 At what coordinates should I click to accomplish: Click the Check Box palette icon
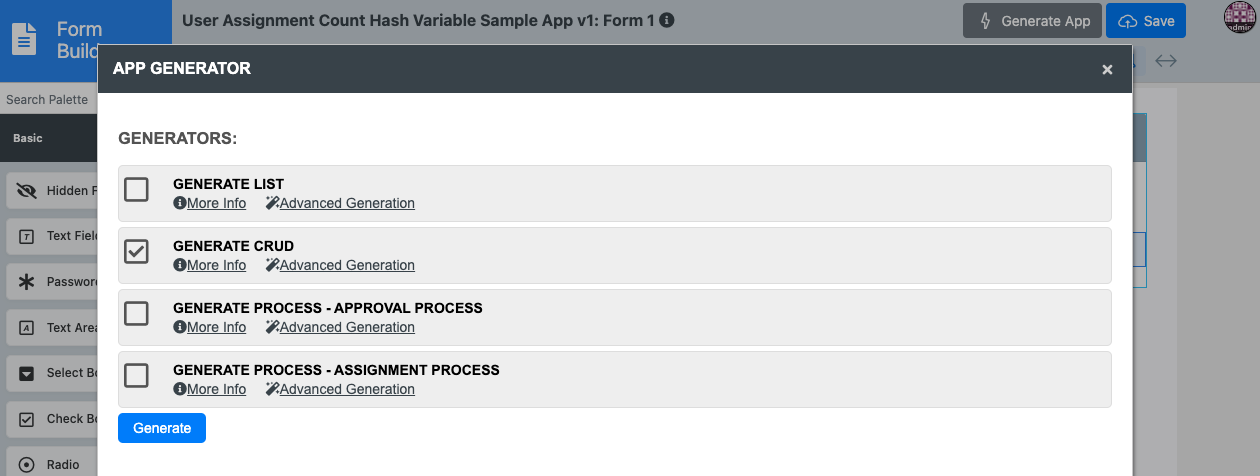tap(27, 419)
